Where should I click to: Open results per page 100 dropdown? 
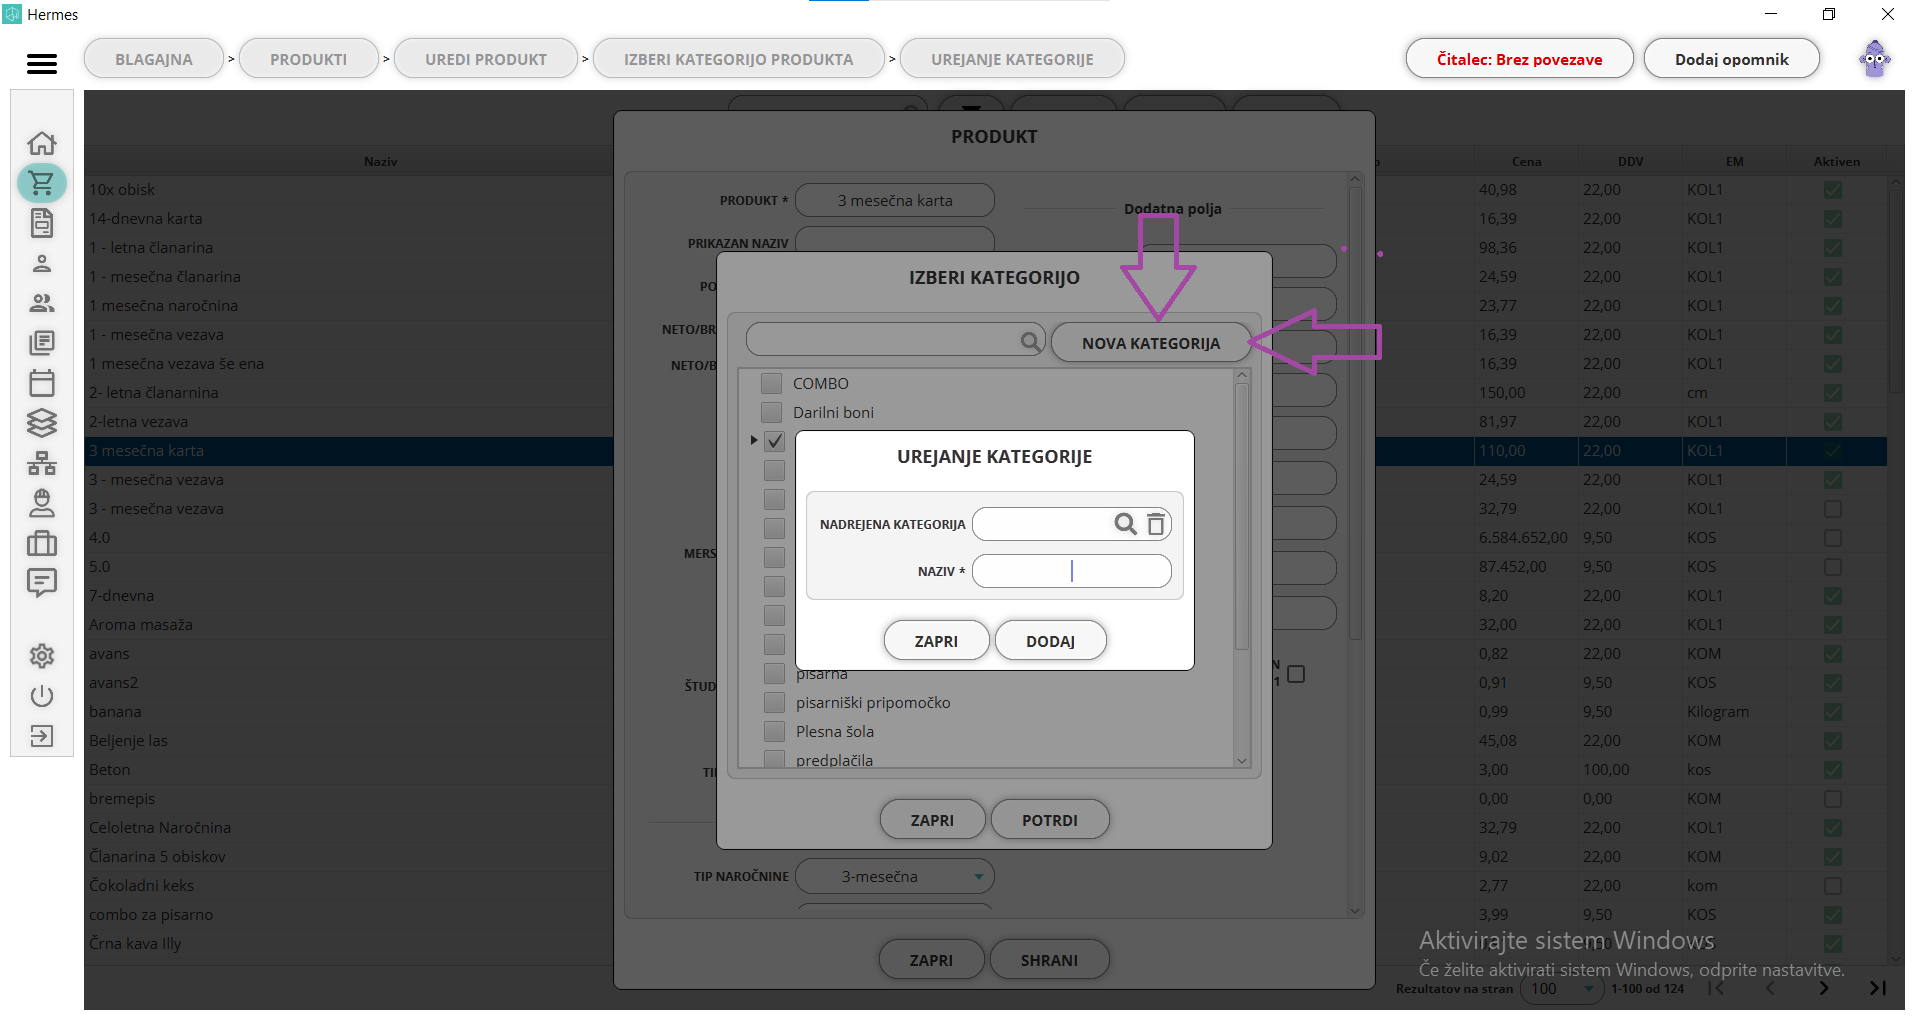1562,988
